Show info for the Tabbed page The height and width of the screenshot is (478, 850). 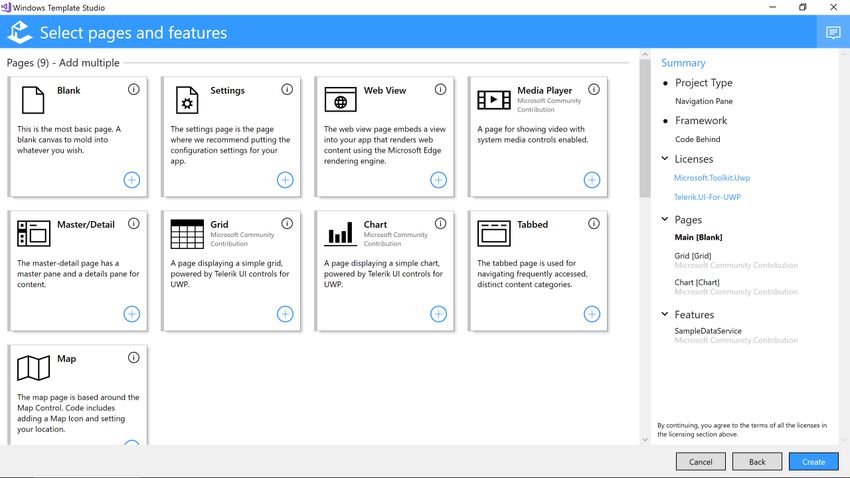pyautogui.click(x=594, y=223)
